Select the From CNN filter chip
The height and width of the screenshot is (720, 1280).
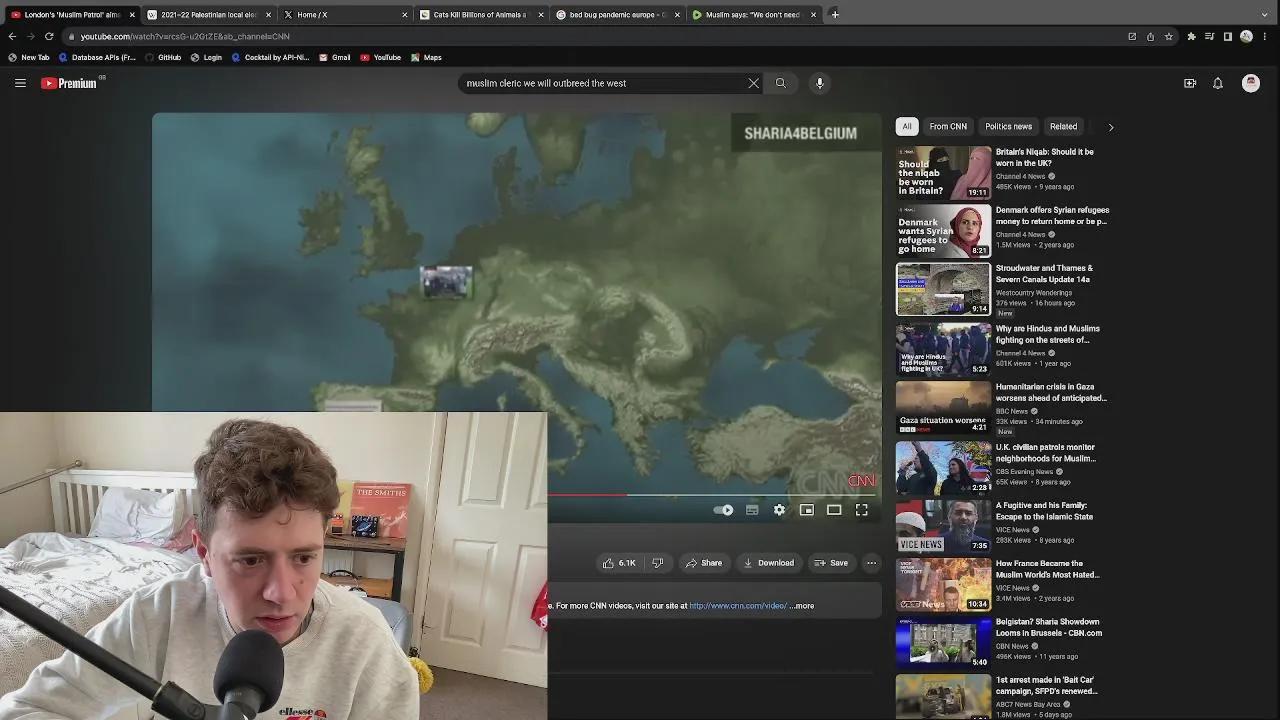947,126
